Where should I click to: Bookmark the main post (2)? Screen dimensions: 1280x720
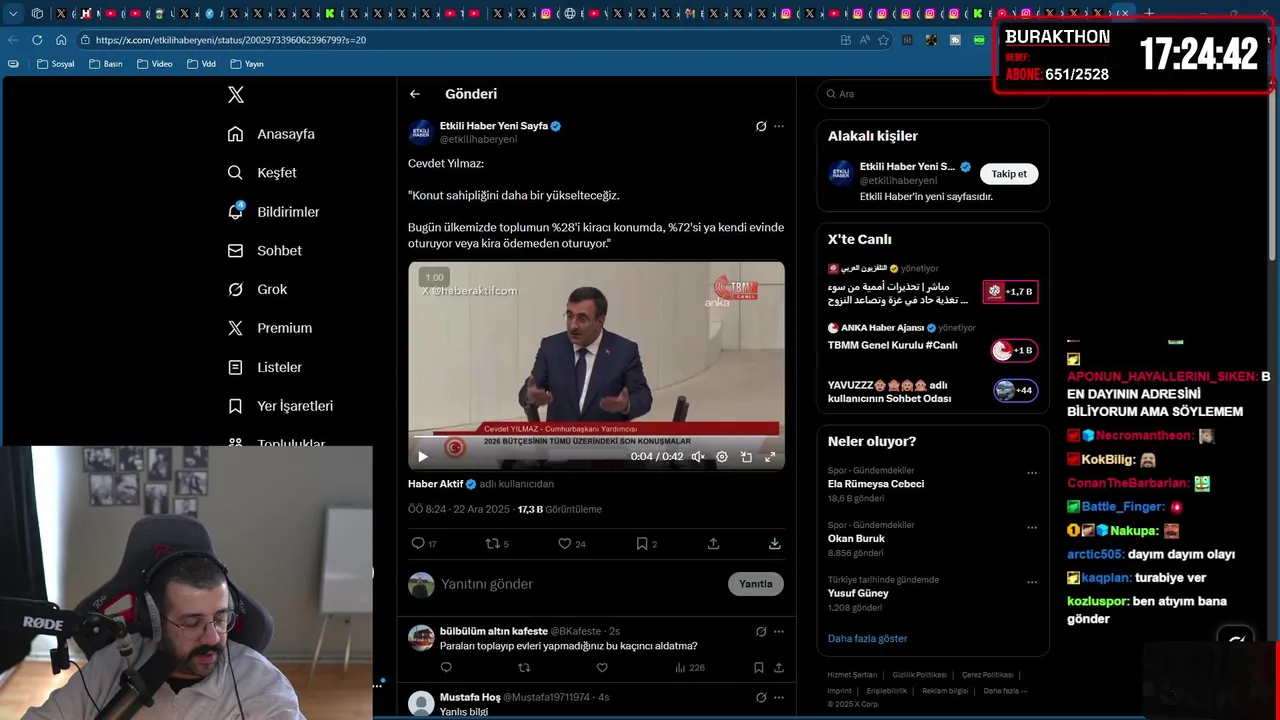tap(647, 544)
